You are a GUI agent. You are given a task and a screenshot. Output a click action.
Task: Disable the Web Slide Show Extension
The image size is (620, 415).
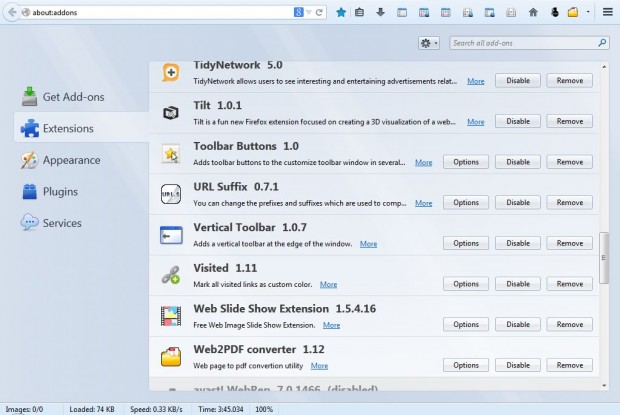518,324
